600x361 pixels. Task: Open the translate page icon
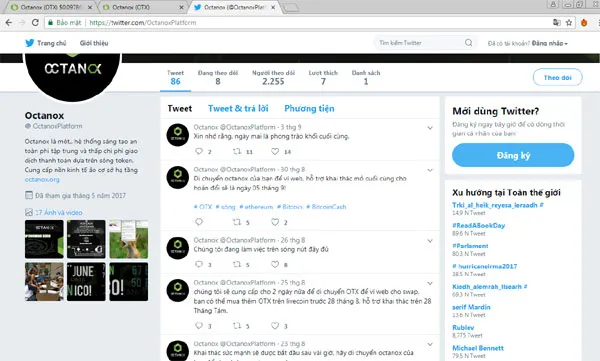(557, 23)
